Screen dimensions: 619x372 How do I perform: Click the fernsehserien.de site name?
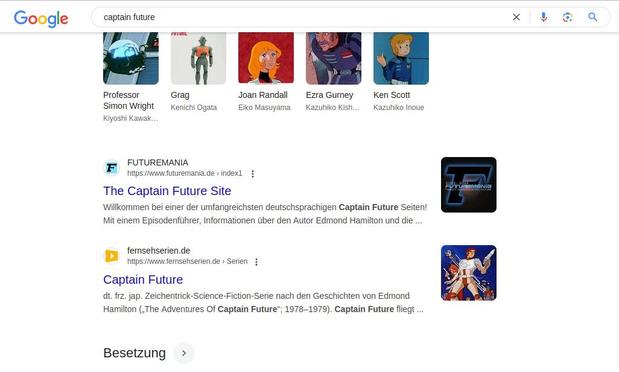point(158,251)
